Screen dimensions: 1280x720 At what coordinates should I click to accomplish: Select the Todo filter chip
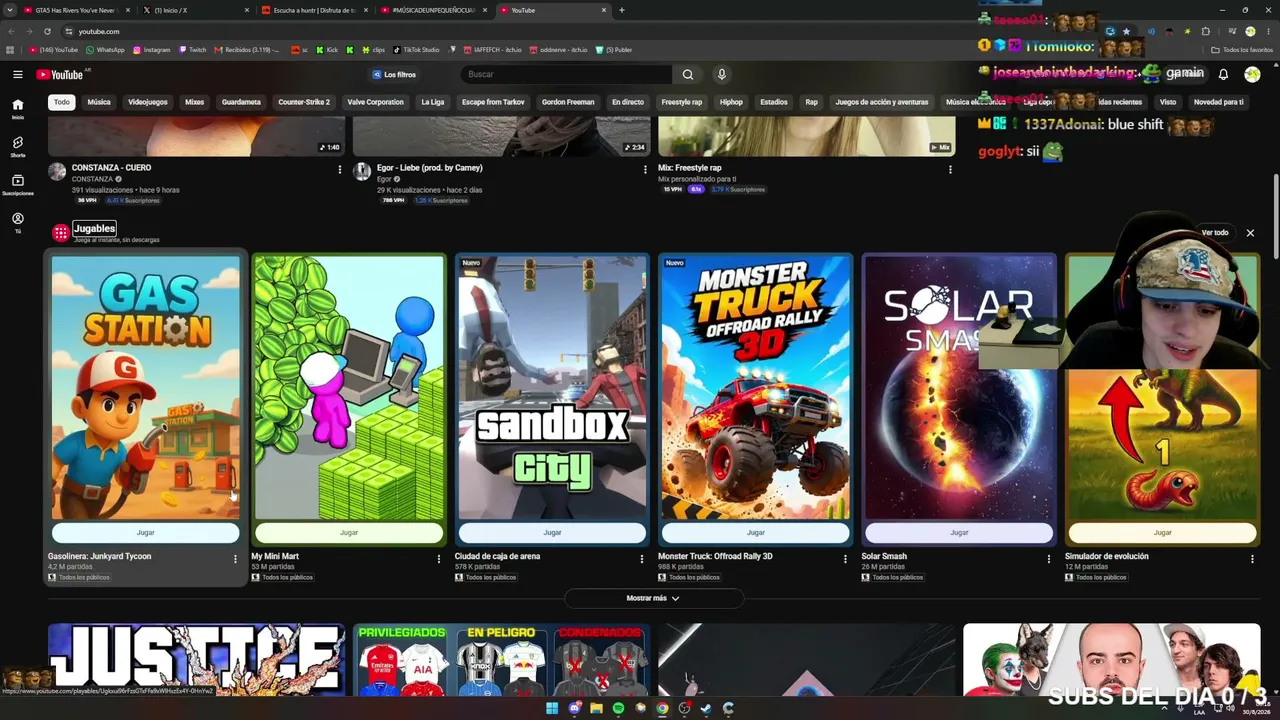point(62,102)
